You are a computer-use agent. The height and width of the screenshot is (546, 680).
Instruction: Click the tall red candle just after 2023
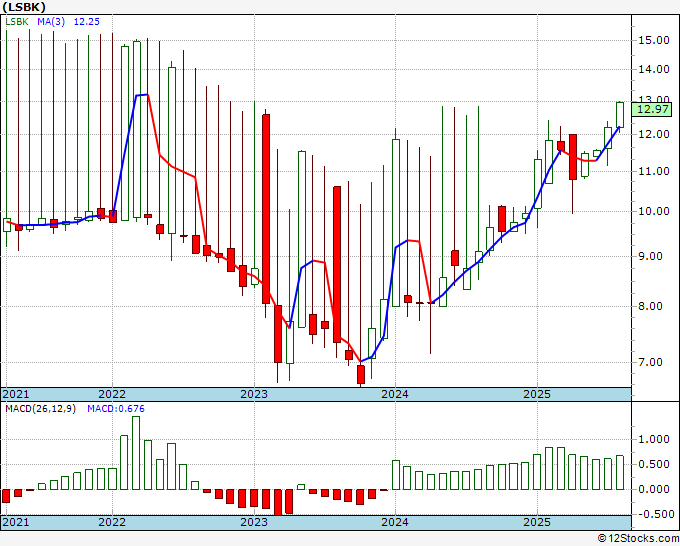(266, 209)
